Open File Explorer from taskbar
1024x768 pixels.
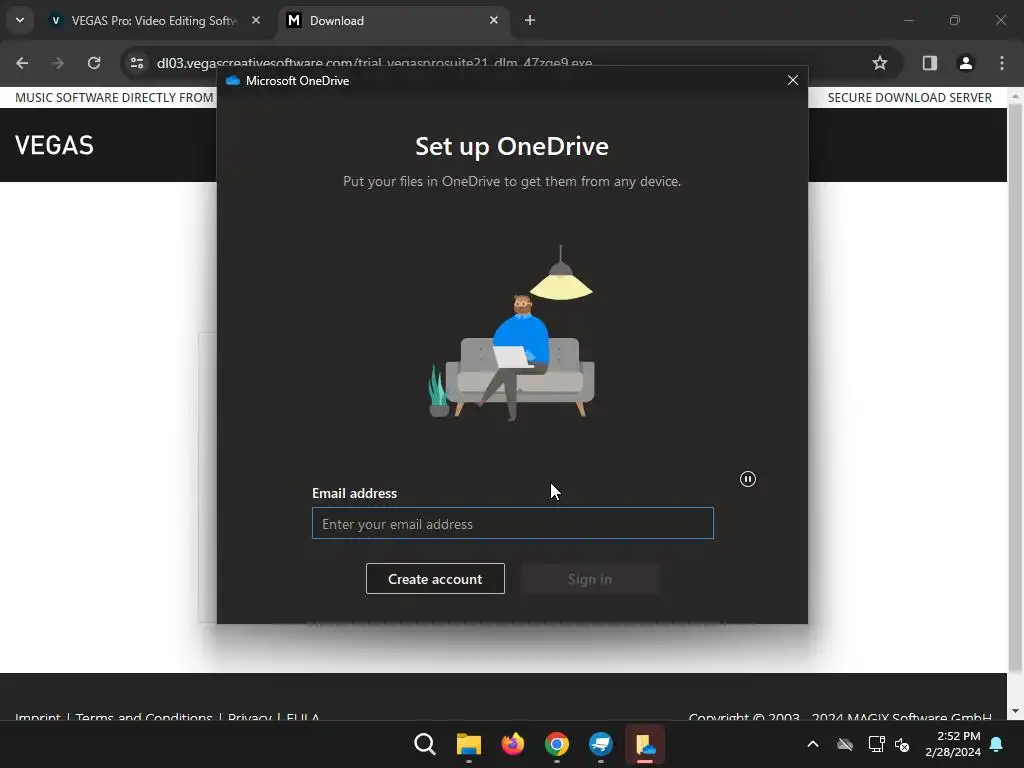(x=468, y=744)
